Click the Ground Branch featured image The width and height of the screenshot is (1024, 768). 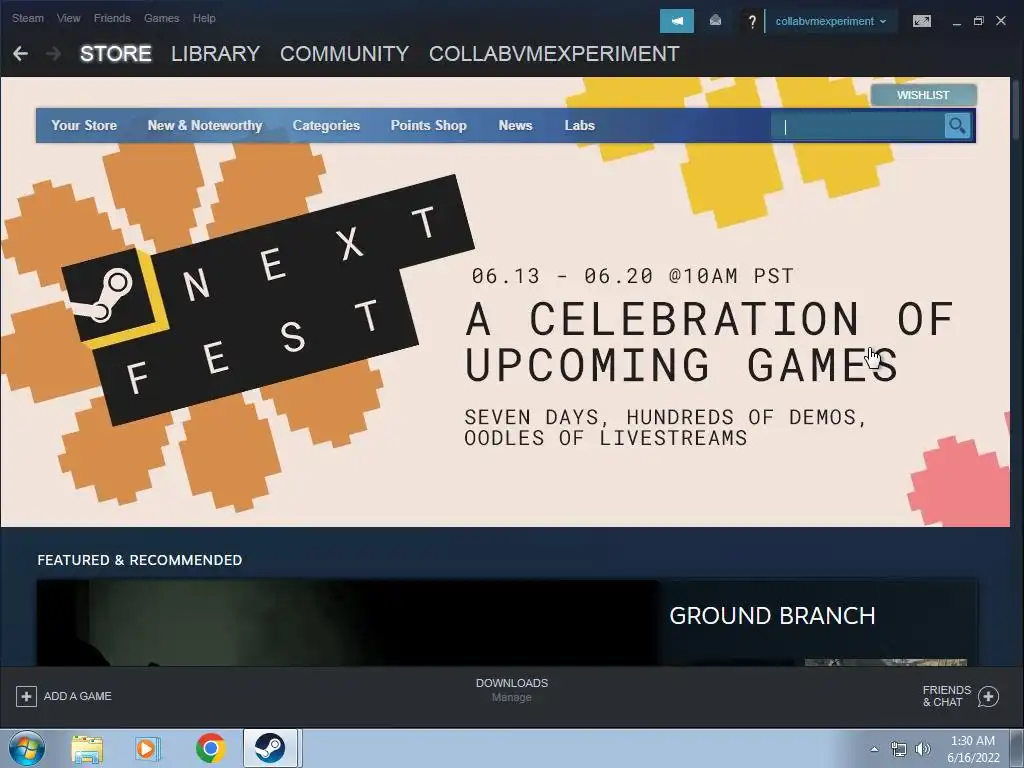[347, 623]
